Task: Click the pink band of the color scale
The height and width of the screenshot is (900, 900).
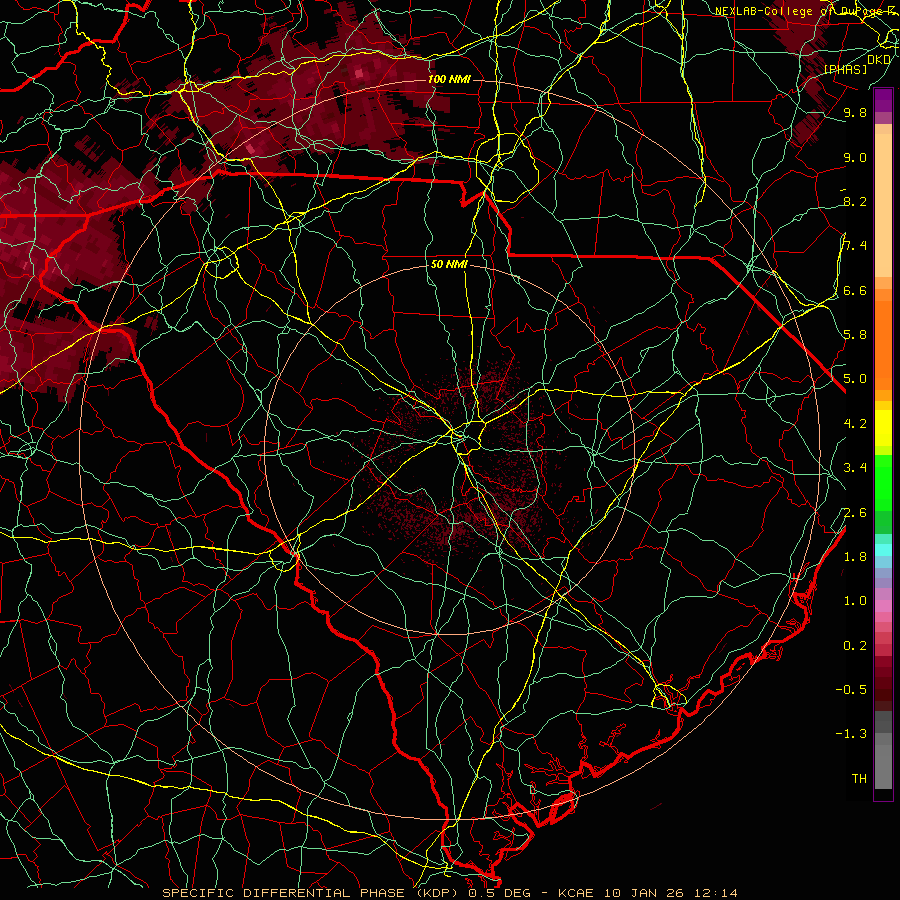Action: 883,606
